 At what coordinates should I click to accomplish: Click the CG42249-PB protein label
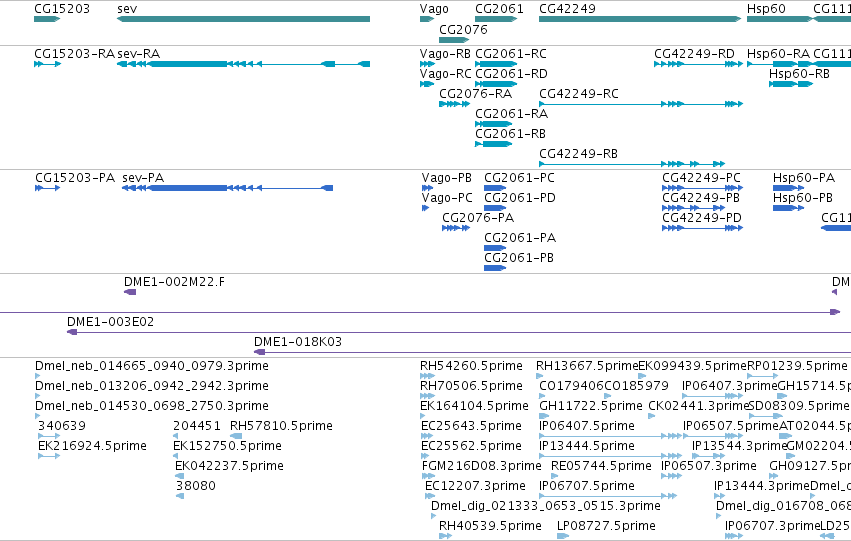click(x=701, y=198)
